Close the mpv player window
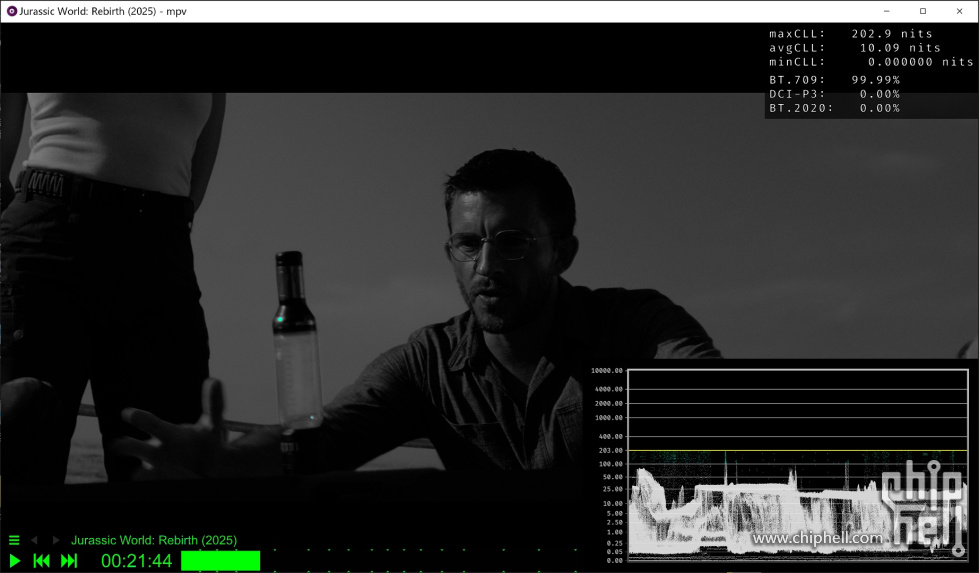979x573 pixels. click(961, 11)
